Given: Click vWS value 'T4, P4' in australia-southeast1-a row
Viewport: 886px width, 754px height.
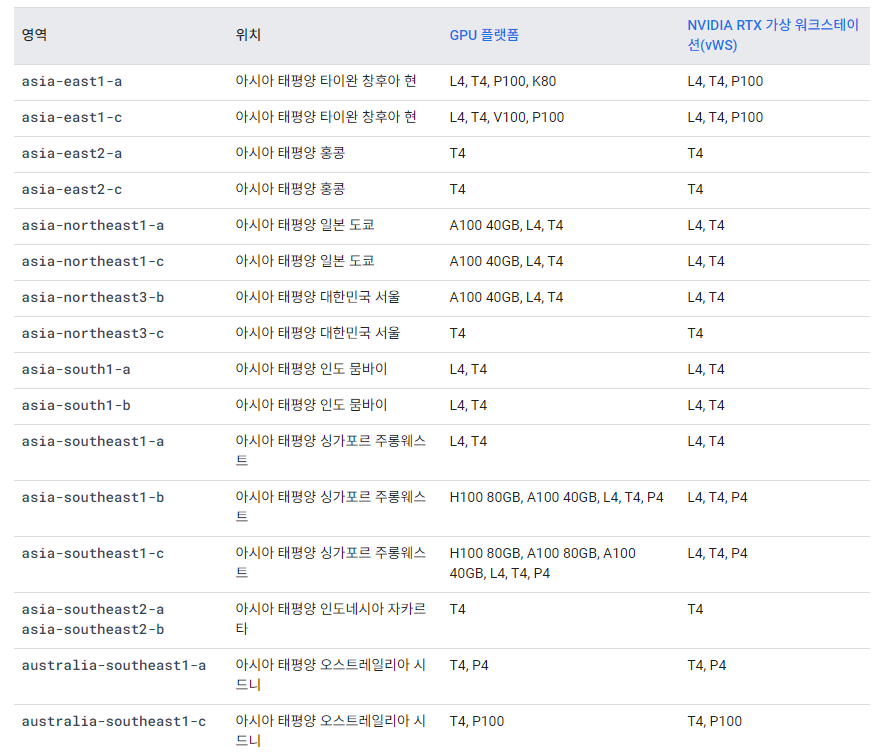Looking at the screenshot, I should pyautogui.click(x=706, y=665).
